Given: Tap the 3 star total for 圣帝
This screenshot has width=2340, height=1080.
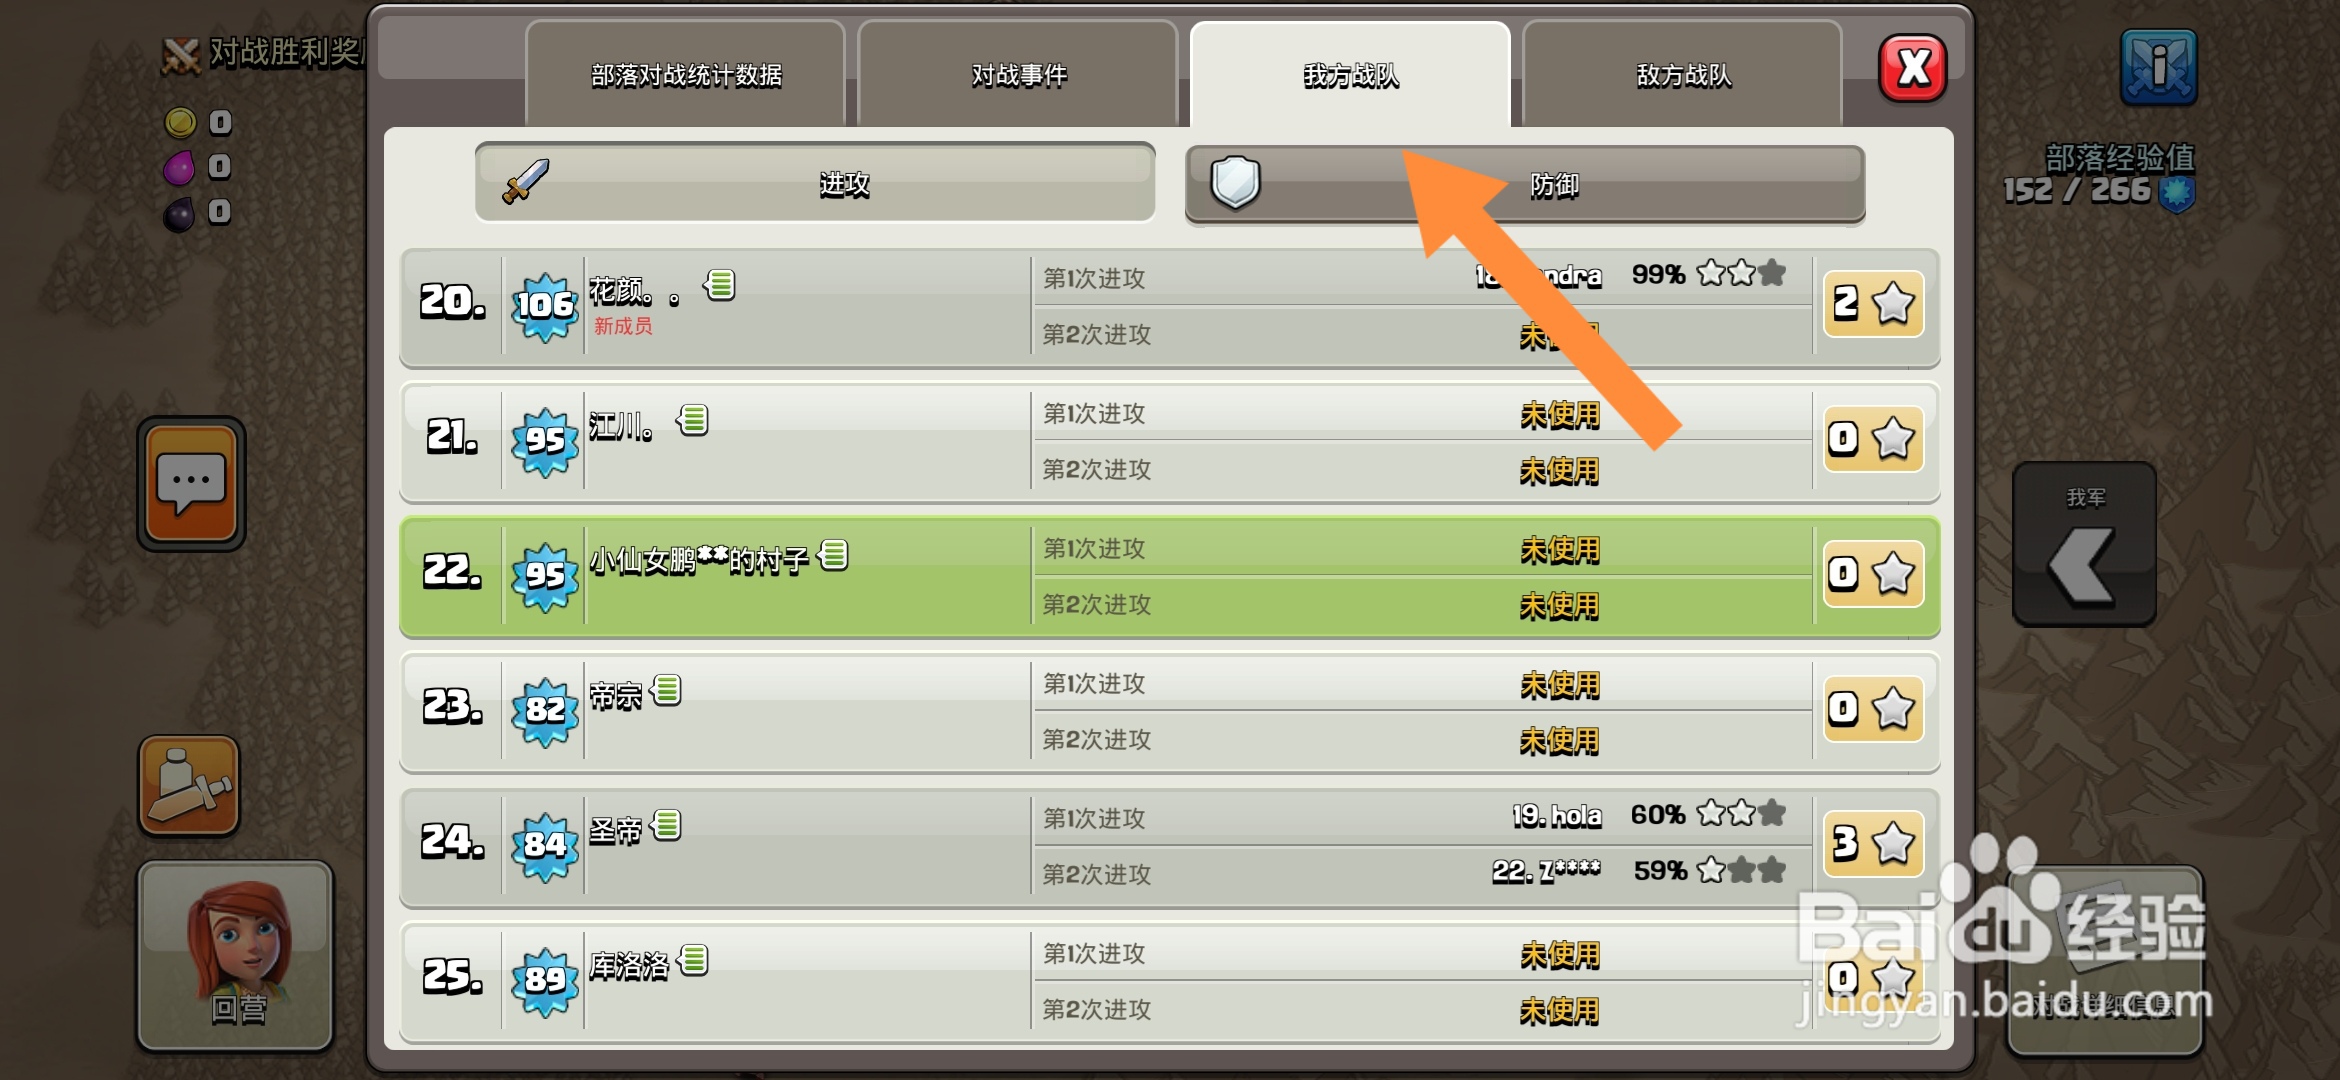Looking at the screenshot, I should pyautogui.click(x=1873, y=843).
